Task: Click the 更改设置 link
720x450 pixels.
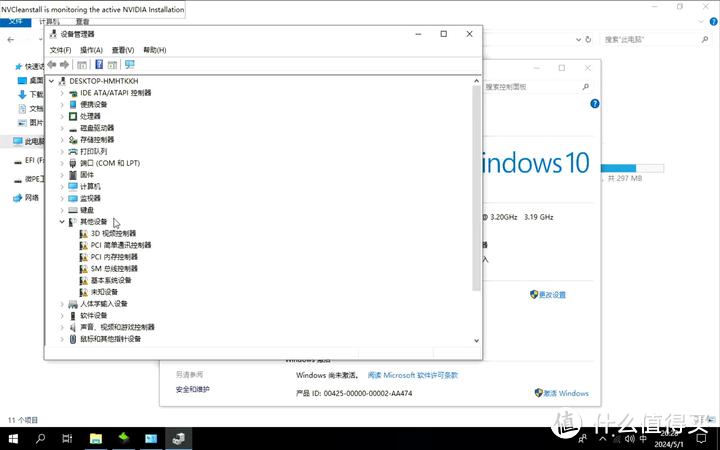Action: [x=551, y=295]
